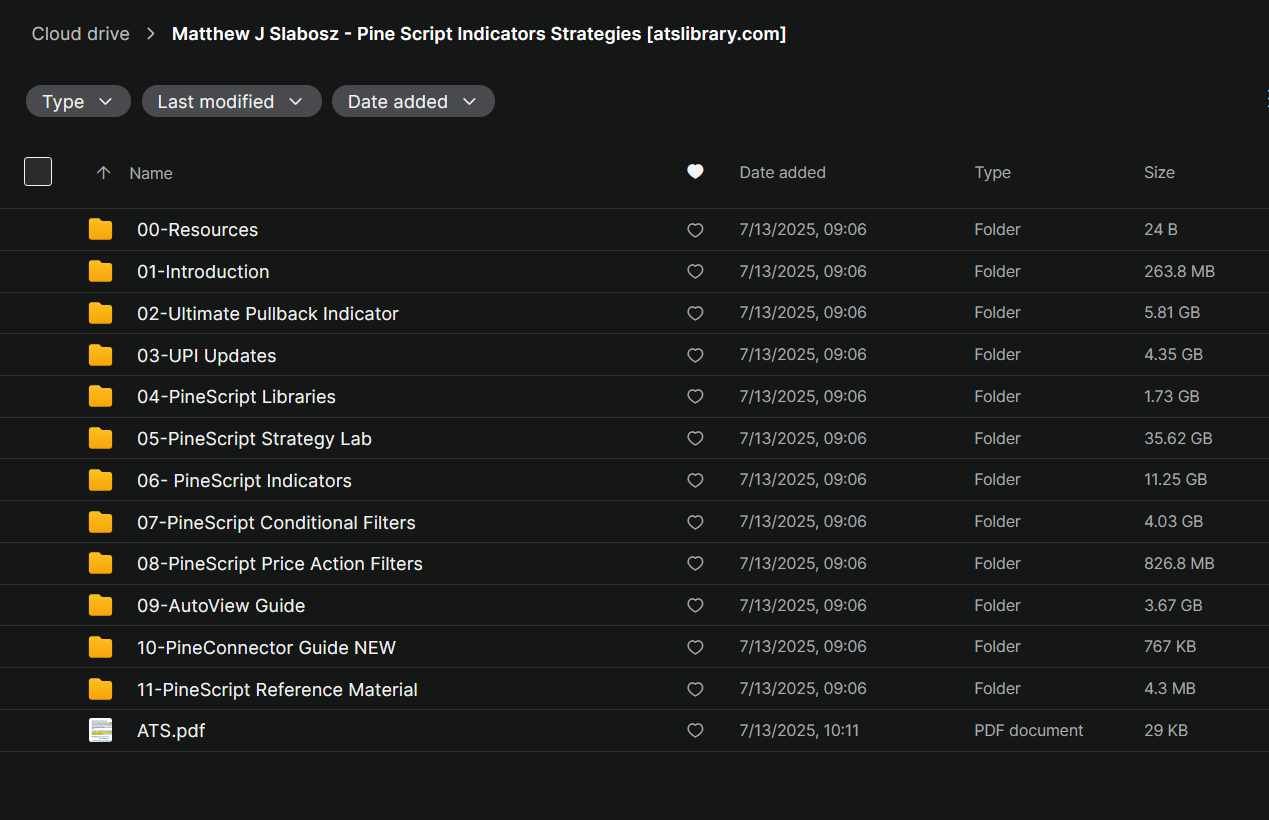Click the 11-PineScript Reference Material folder icon

[100, 689]
